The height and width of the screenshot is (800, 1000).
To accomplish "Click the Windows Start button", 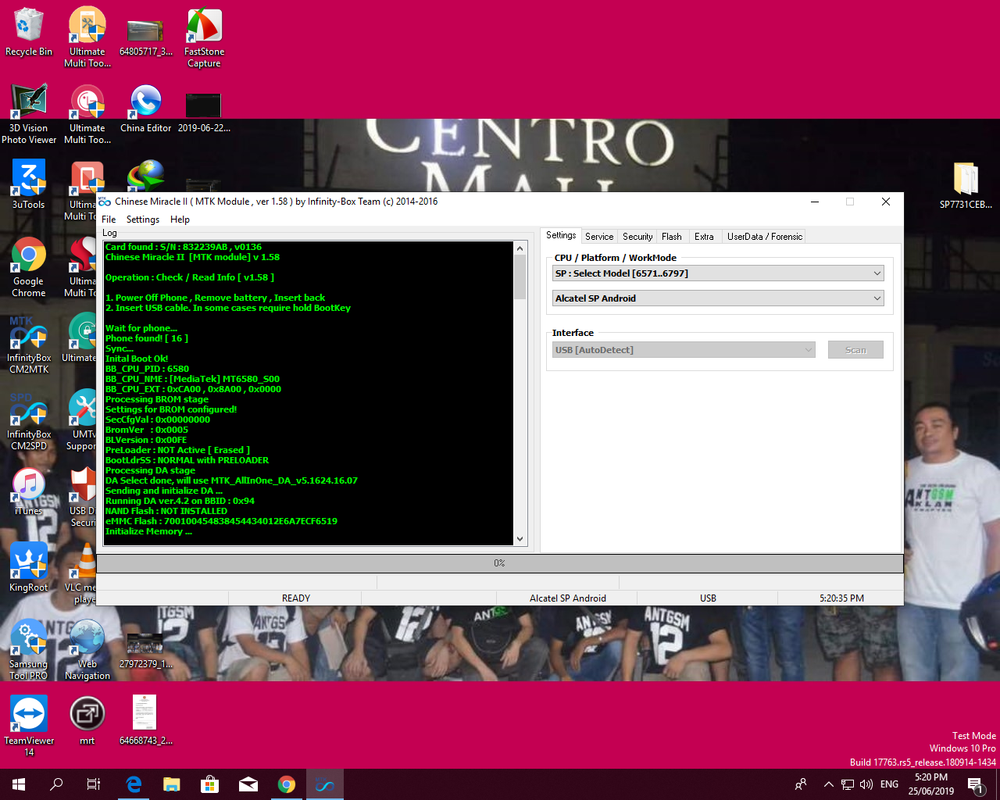I will click(18, 784).
